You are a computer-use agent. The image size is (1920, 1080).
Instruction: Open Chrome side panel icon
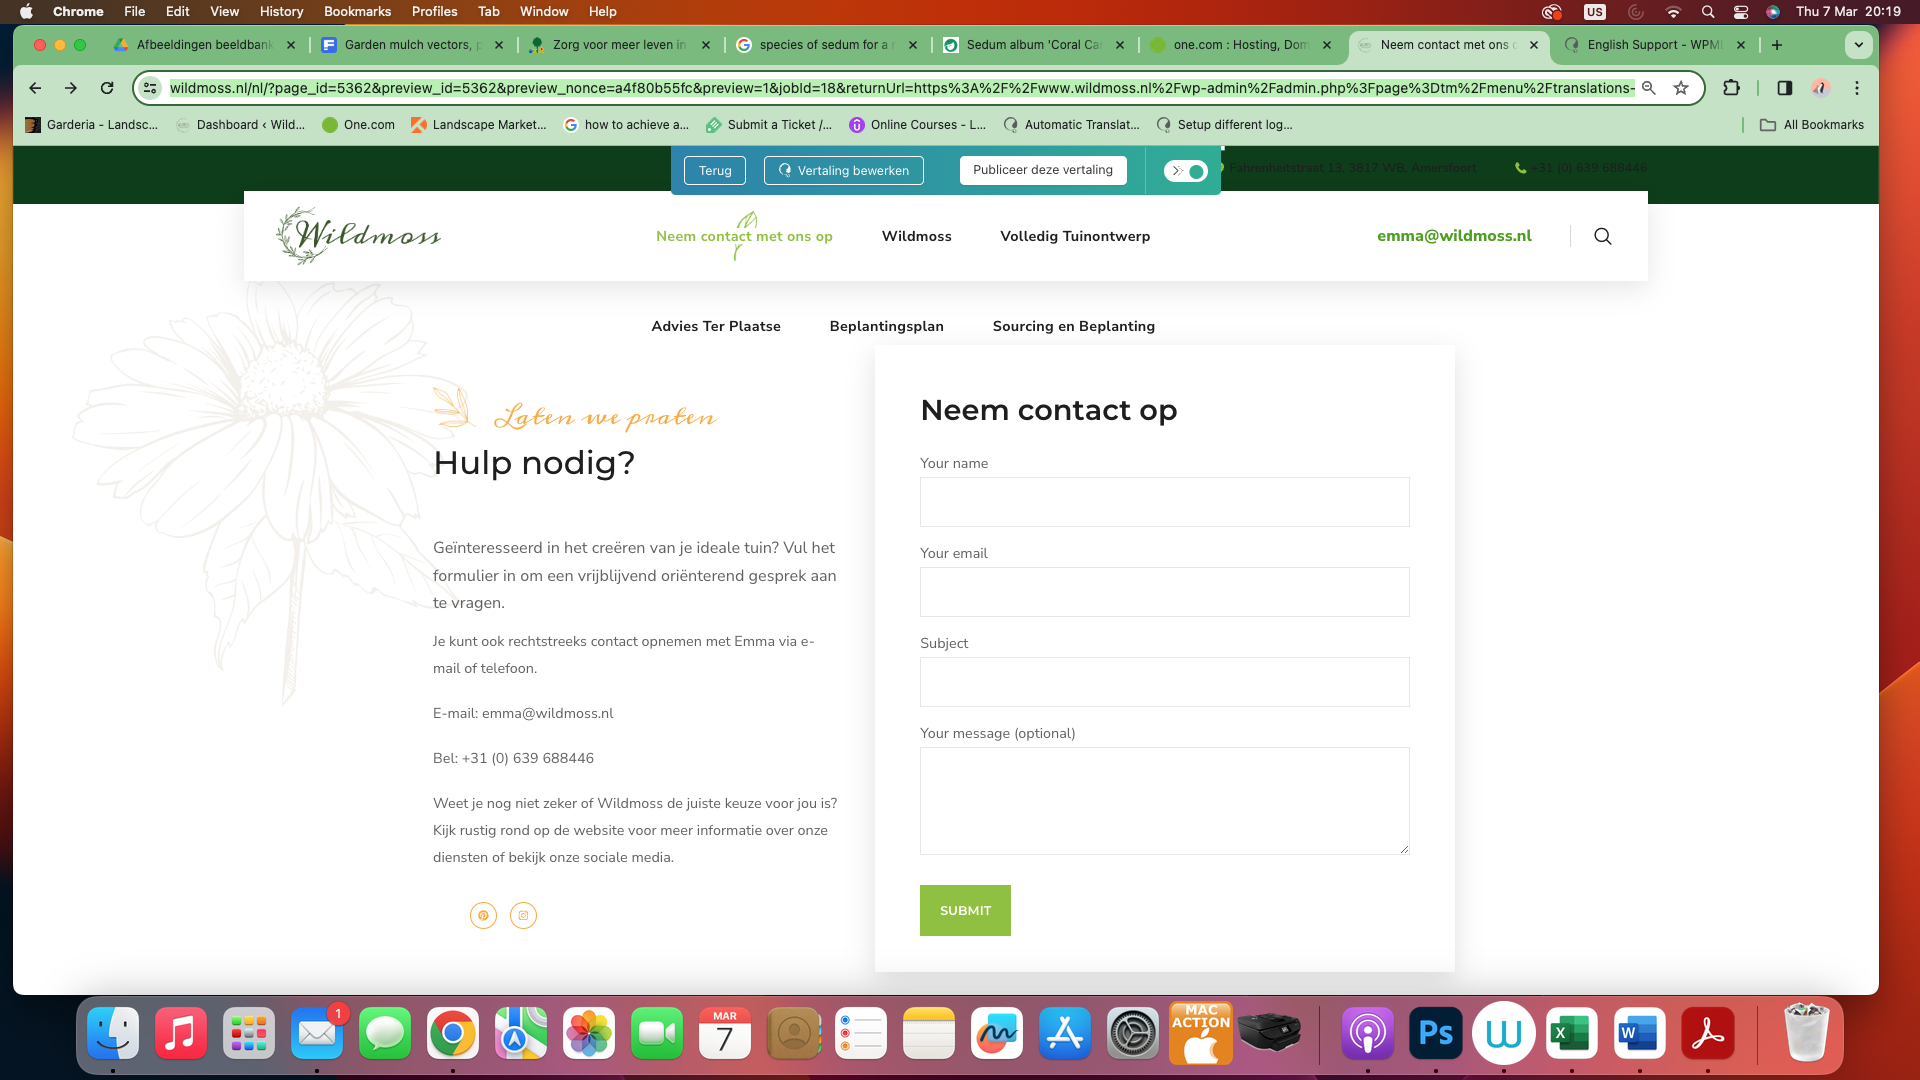click(1784, 88)
